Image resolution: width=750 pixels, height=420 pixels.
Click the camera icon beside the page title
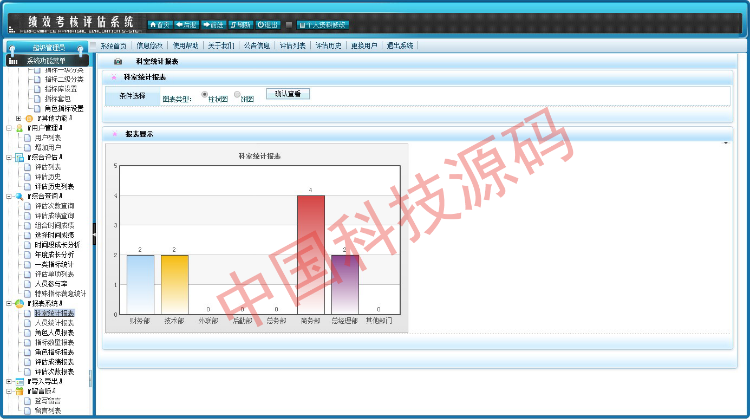pos(118,62)
